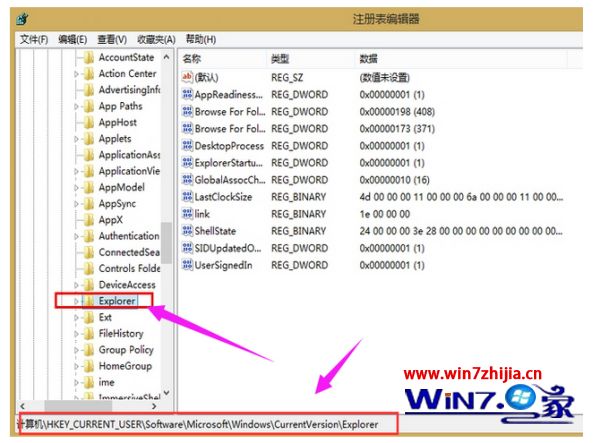The width and height of the screenshot is (600, 443).
Task: Click the LastClockSize data 4d 00 00 00
Action: click(461, 197)
